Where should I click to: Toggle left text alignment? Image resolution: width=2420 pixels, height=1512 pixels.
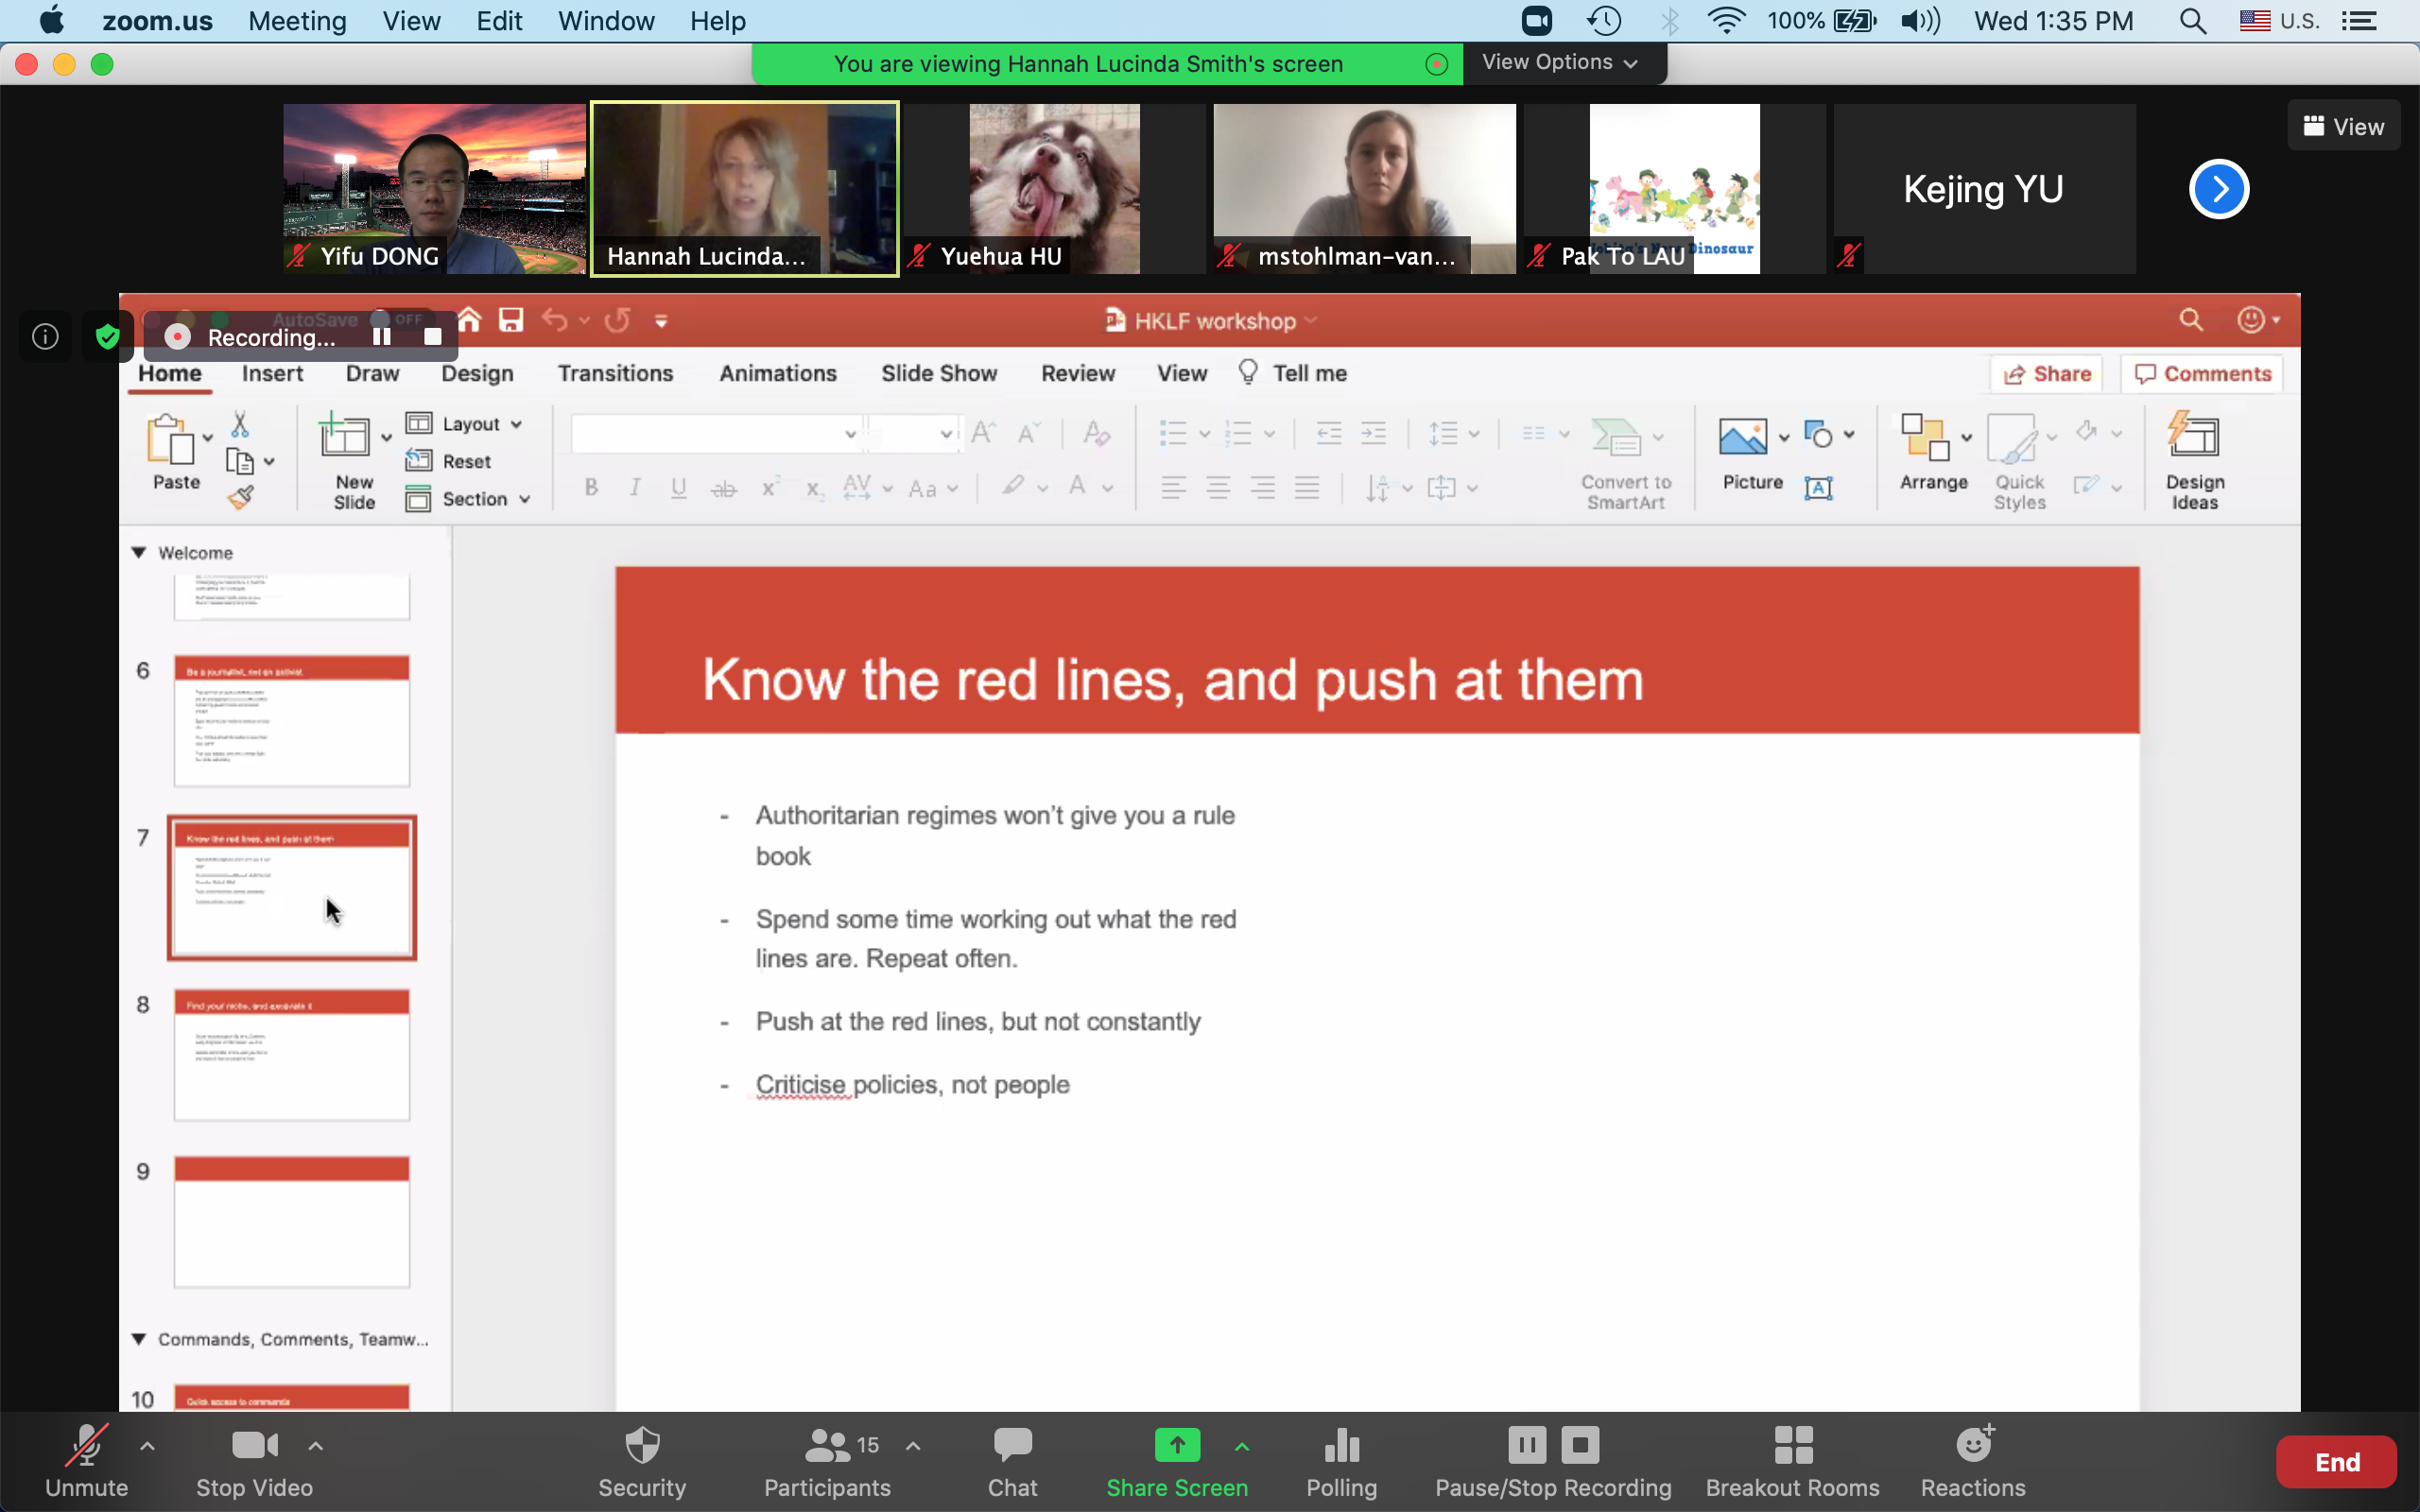(1174, 488)
